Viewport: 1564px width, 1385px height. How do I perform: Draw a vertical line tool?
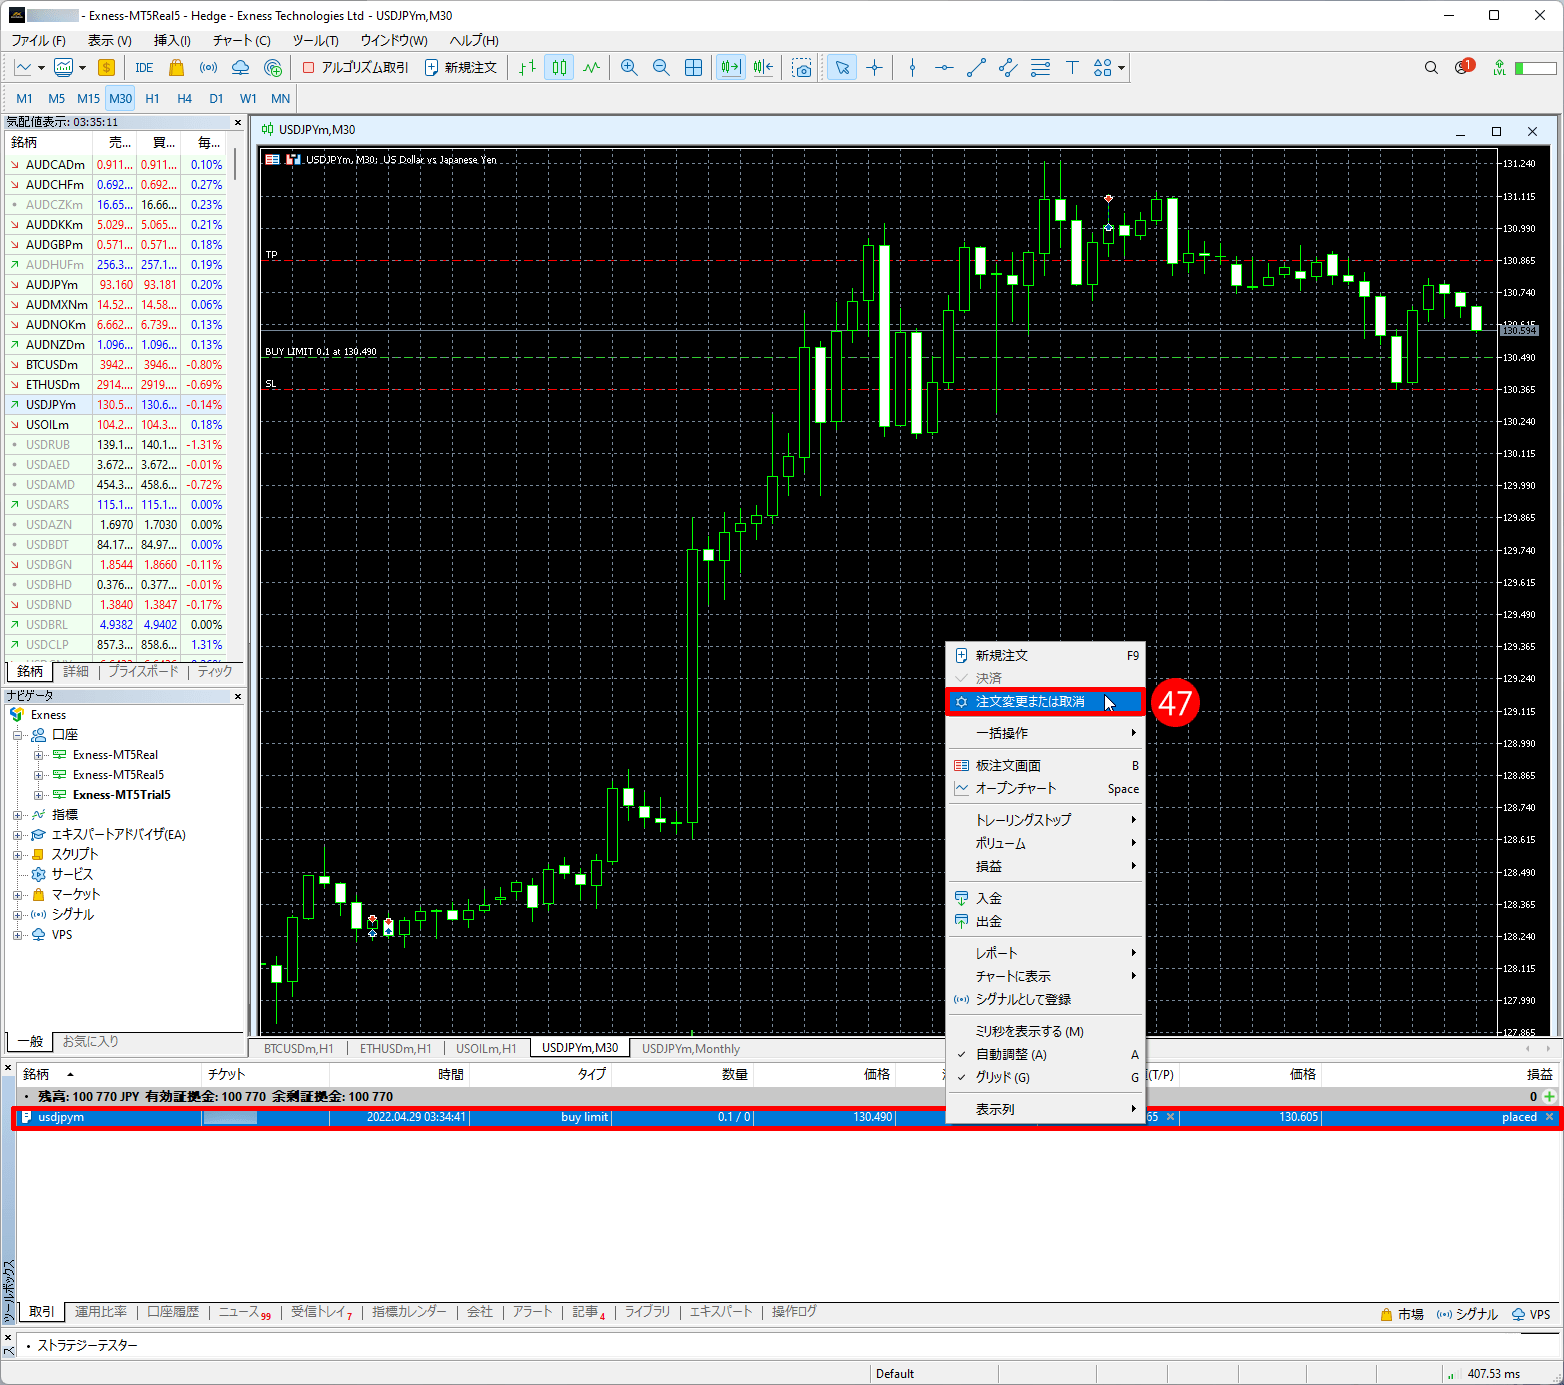tap(912, 68)
